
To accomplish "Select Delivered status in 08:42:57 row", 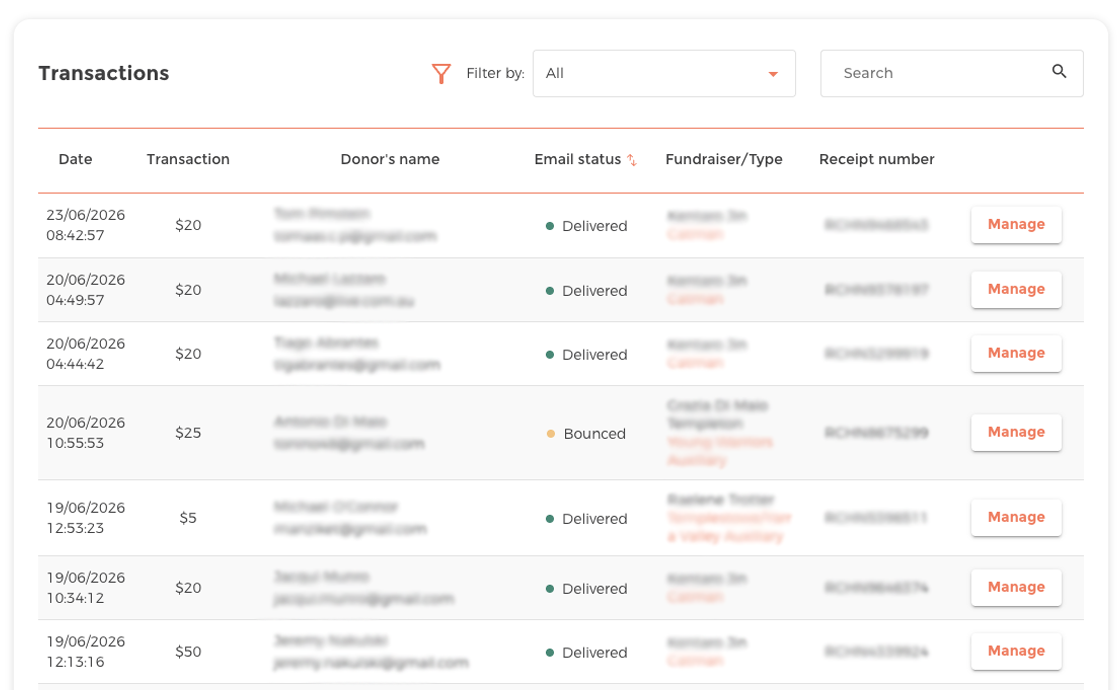I will click(x=586, y=226).
